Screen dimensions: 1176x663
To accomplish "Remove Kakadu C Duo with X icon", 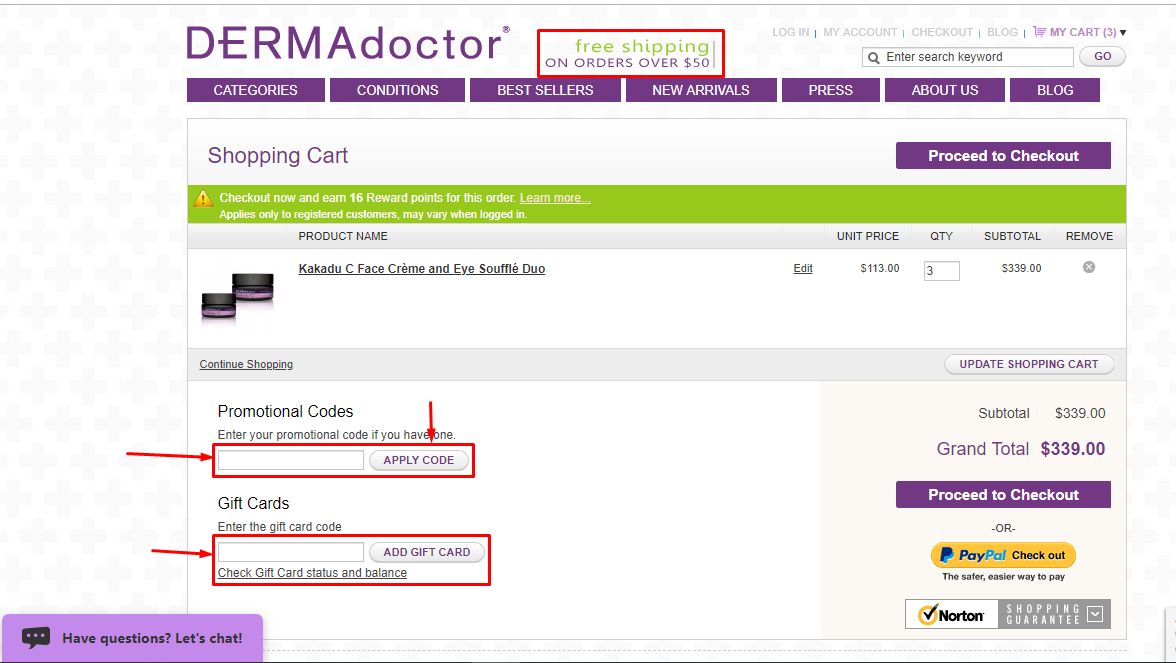I will (1089, 267).
